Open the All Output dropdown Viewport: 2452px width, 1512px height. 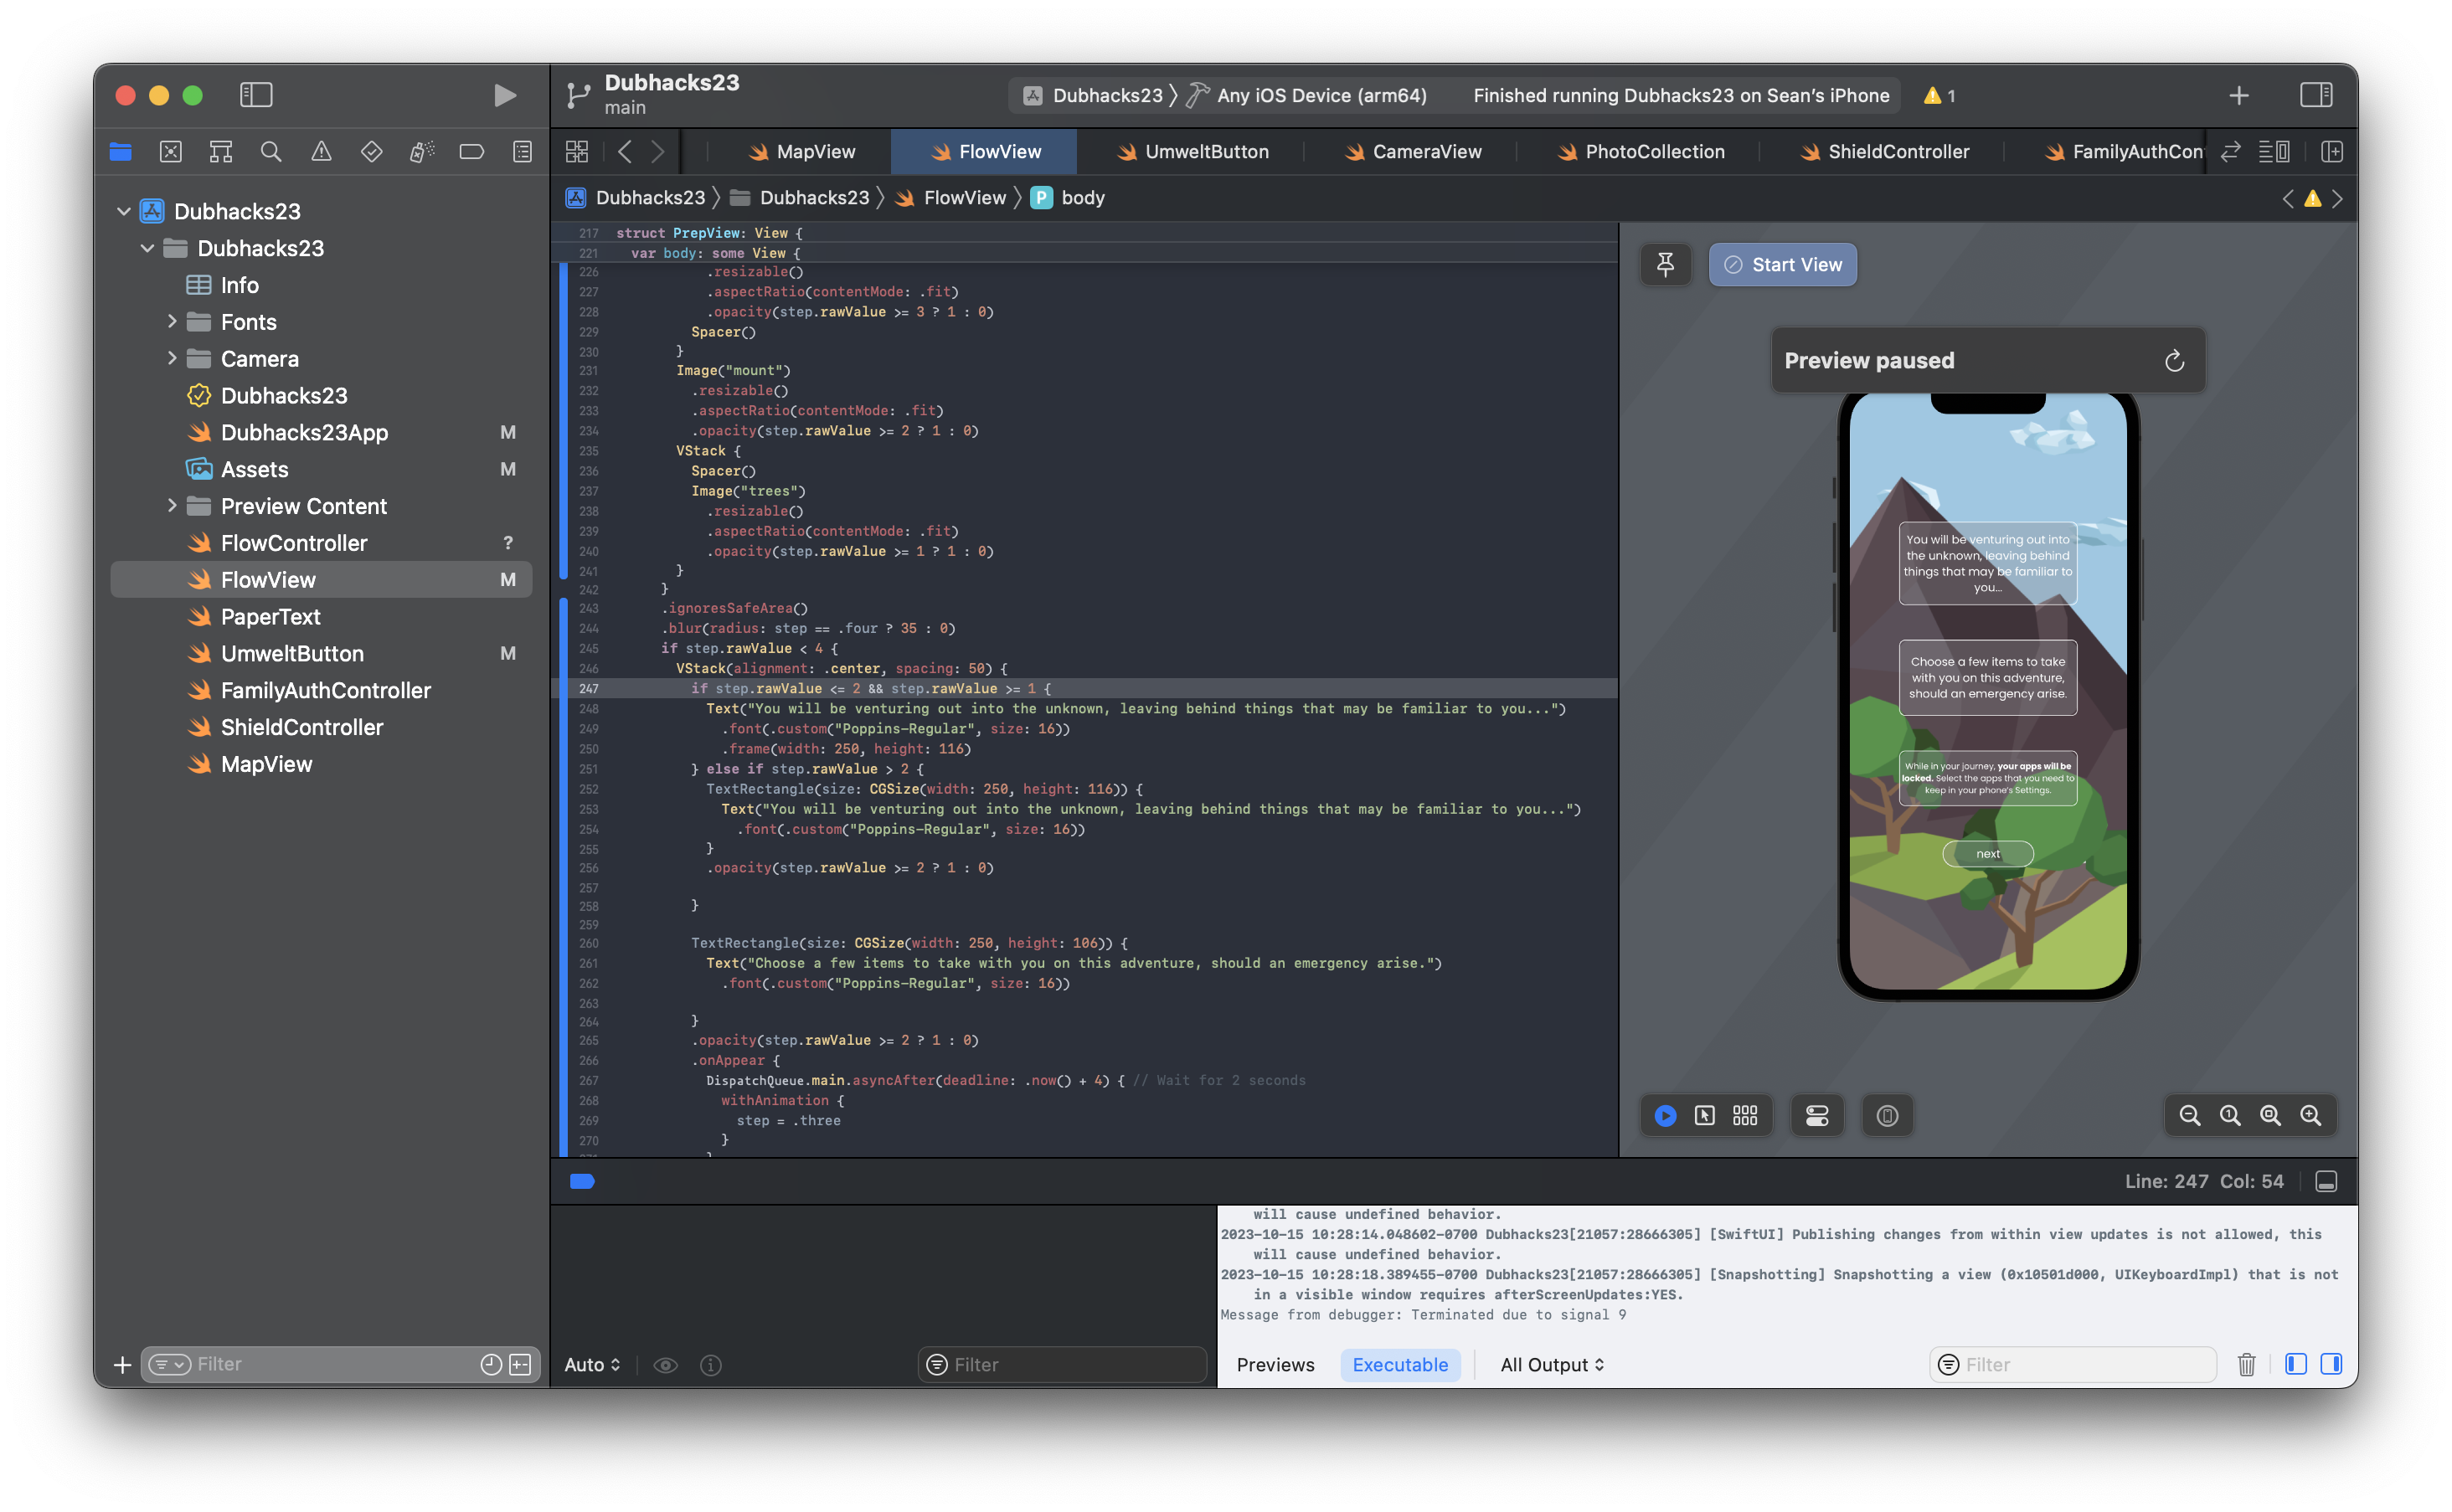(x=1552, y=1365)
